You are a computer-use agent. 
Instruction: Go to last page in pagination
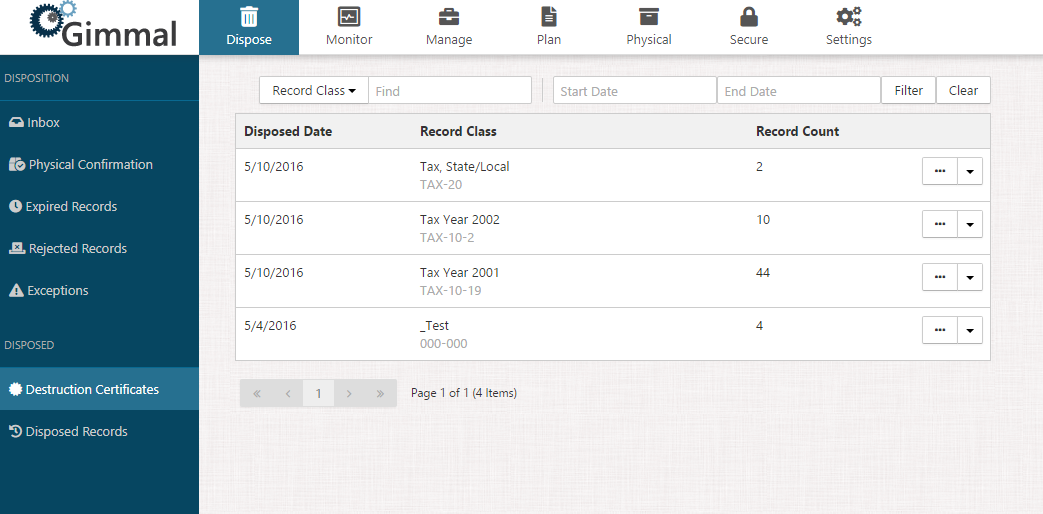(x=380, y=394)
